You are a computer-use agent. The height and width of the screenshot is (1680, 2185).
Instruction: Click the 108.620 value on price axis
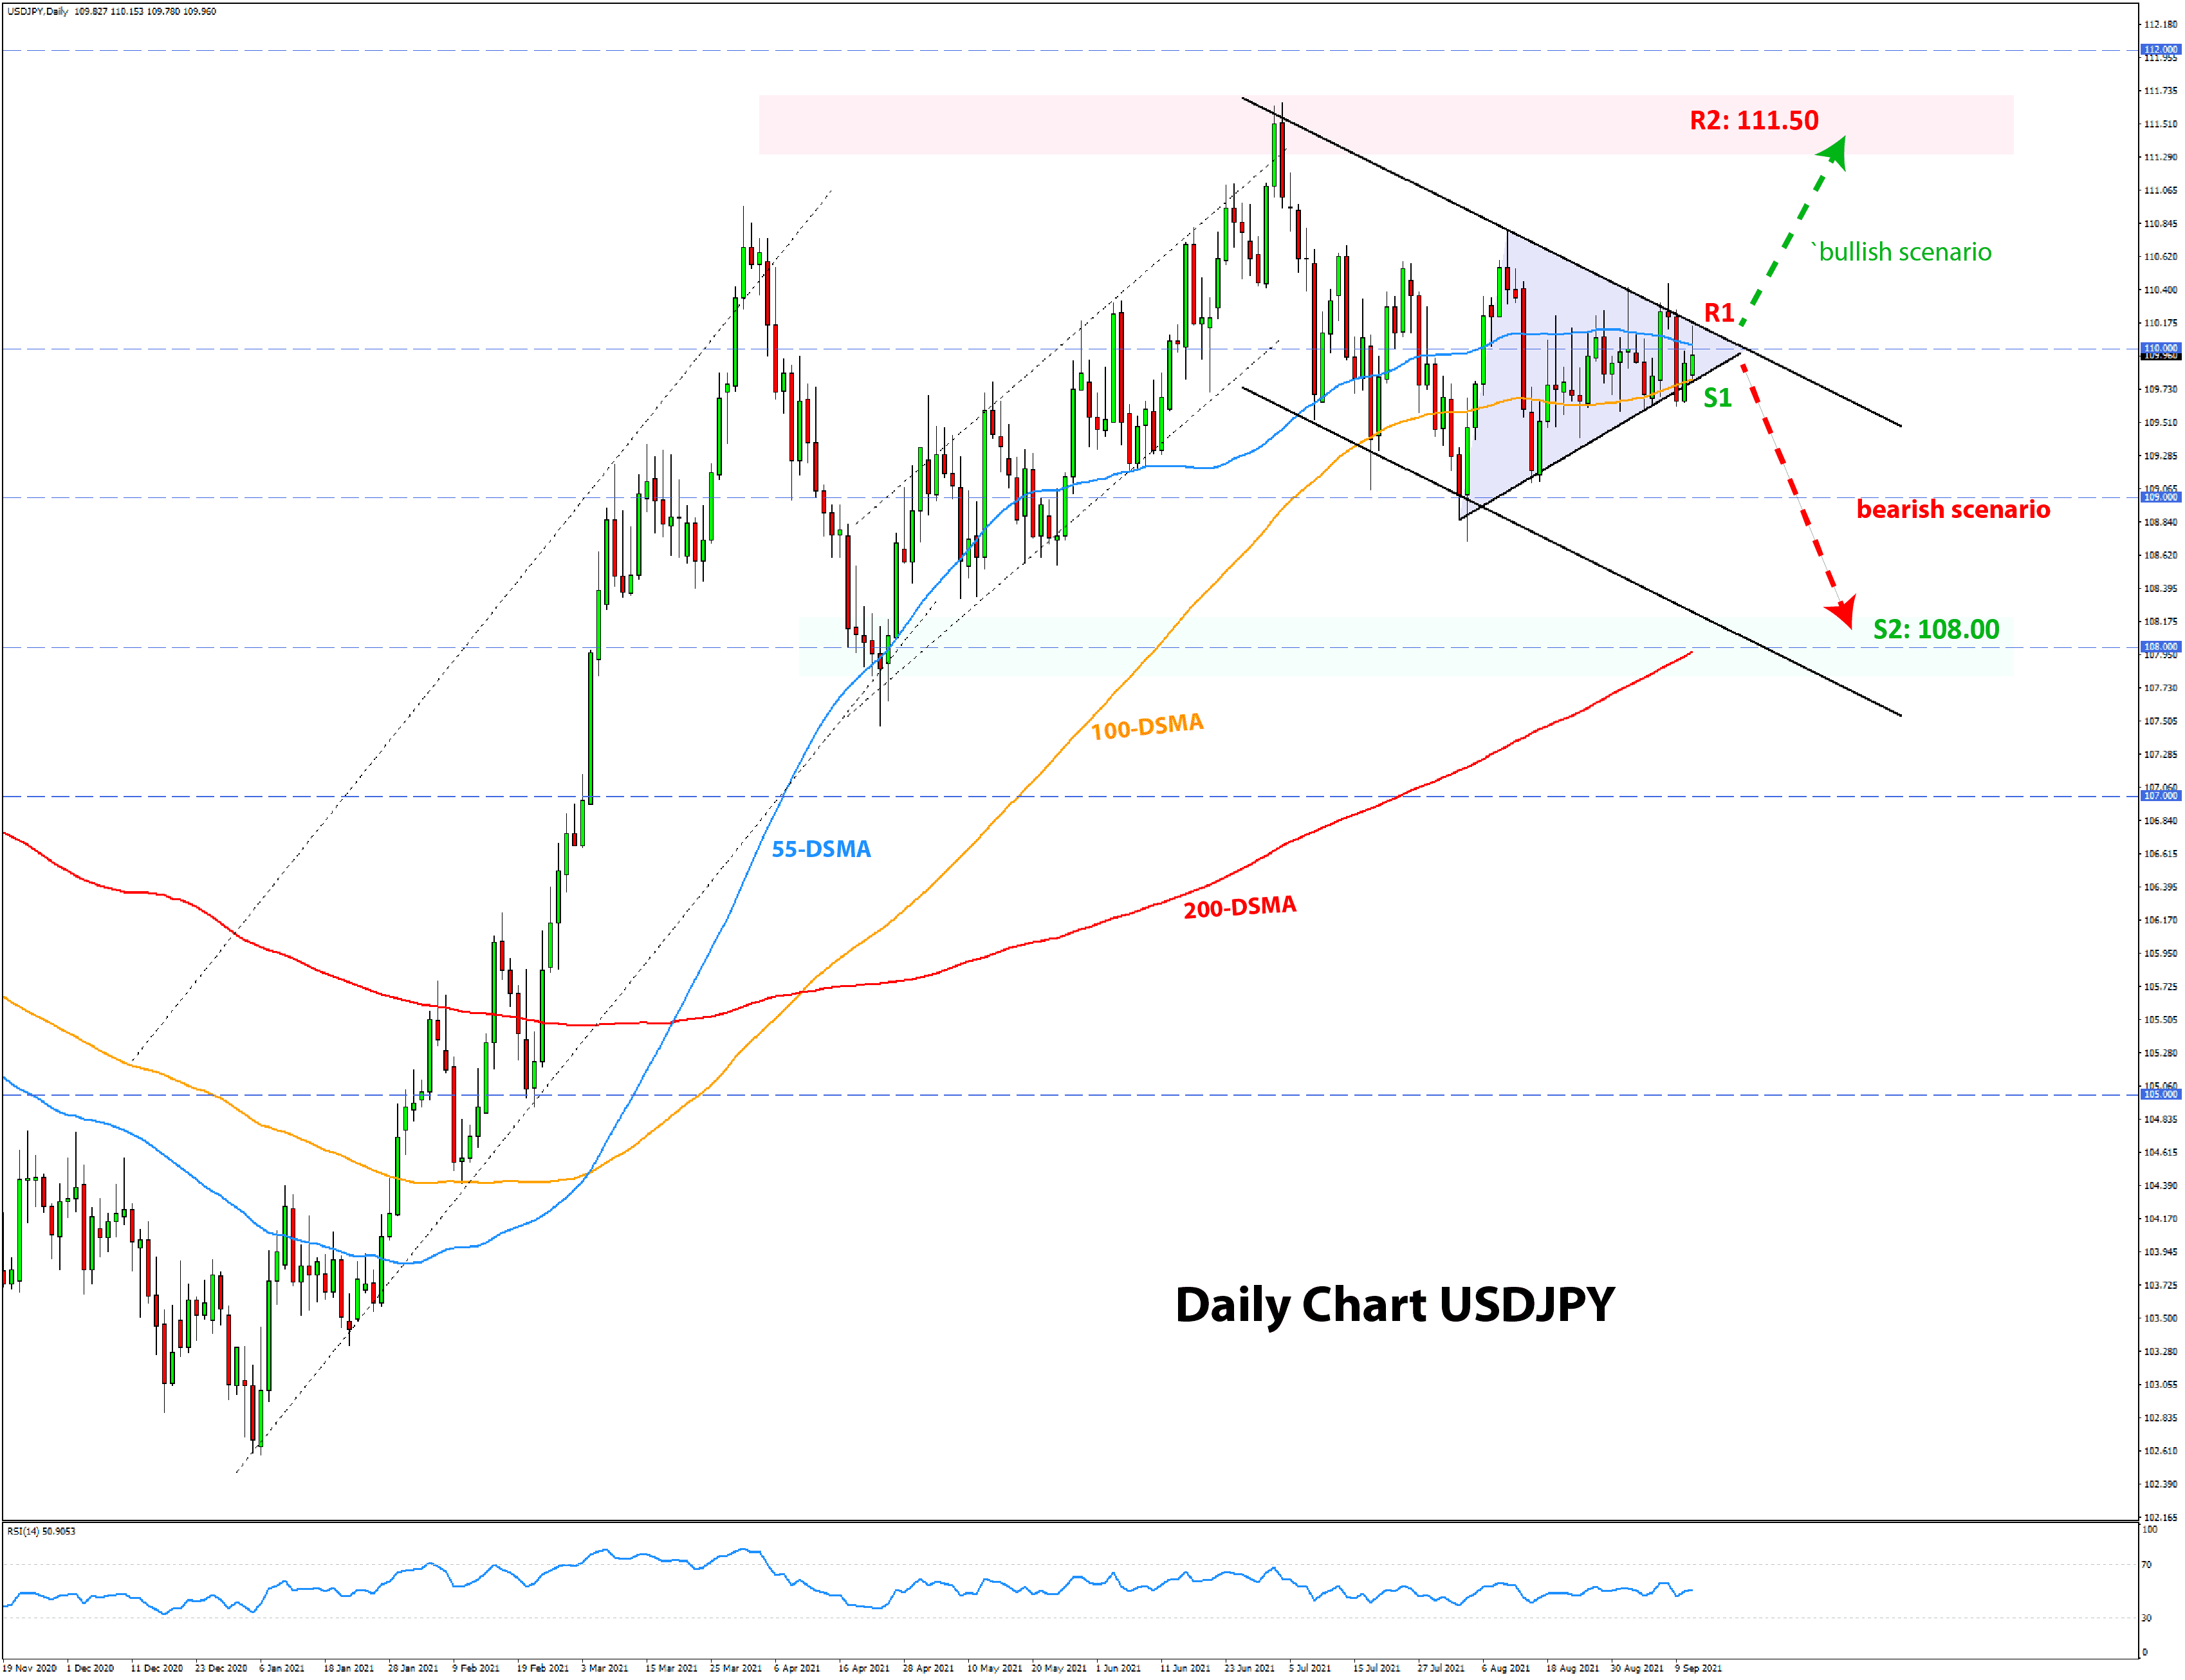(x=2160, y=555)
